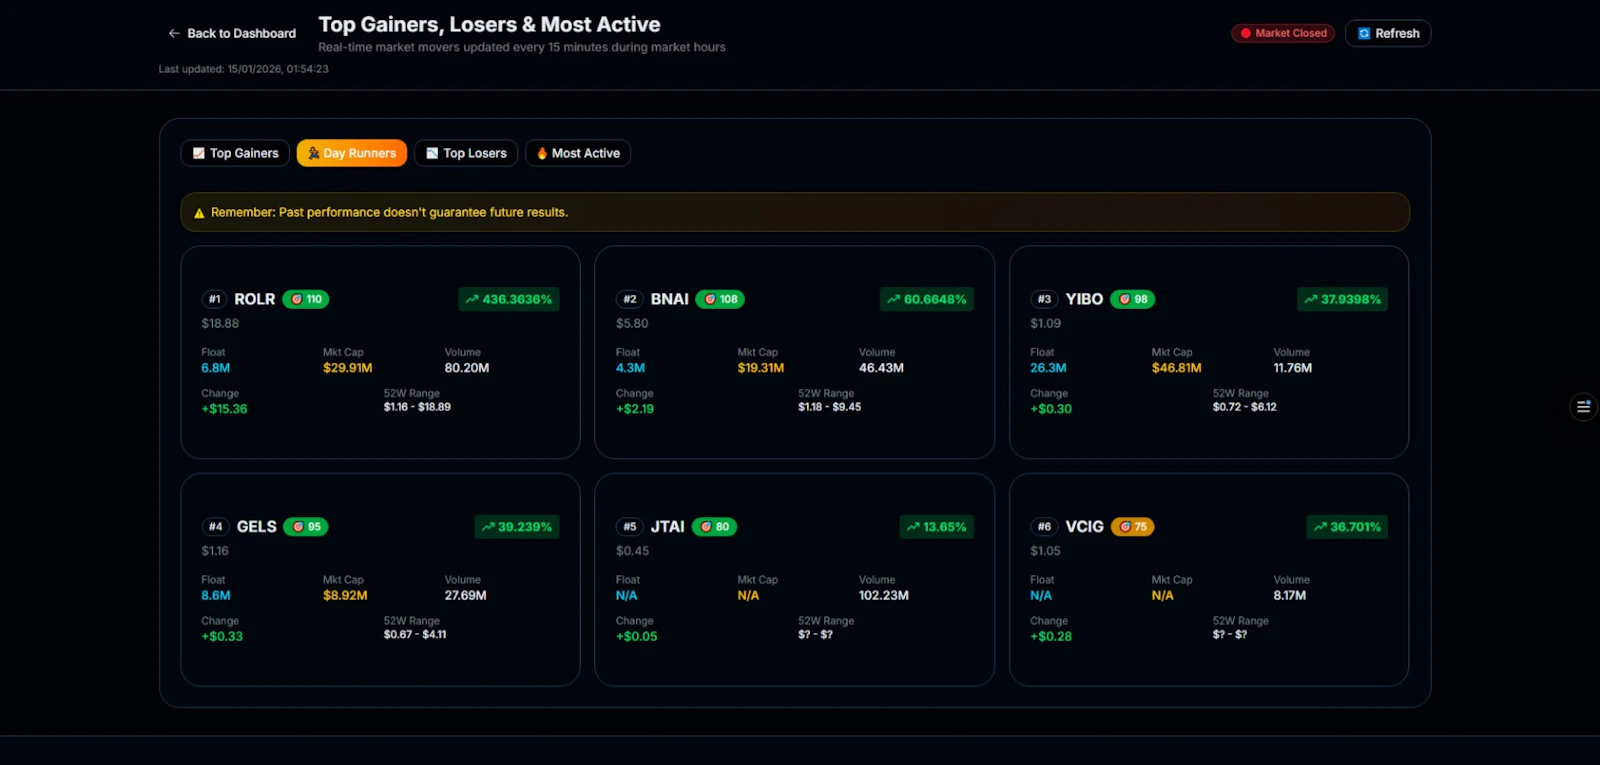Click the Top Gainers chart icon
This screenshot has width=1600, height=765.
[x=199, y=153]
